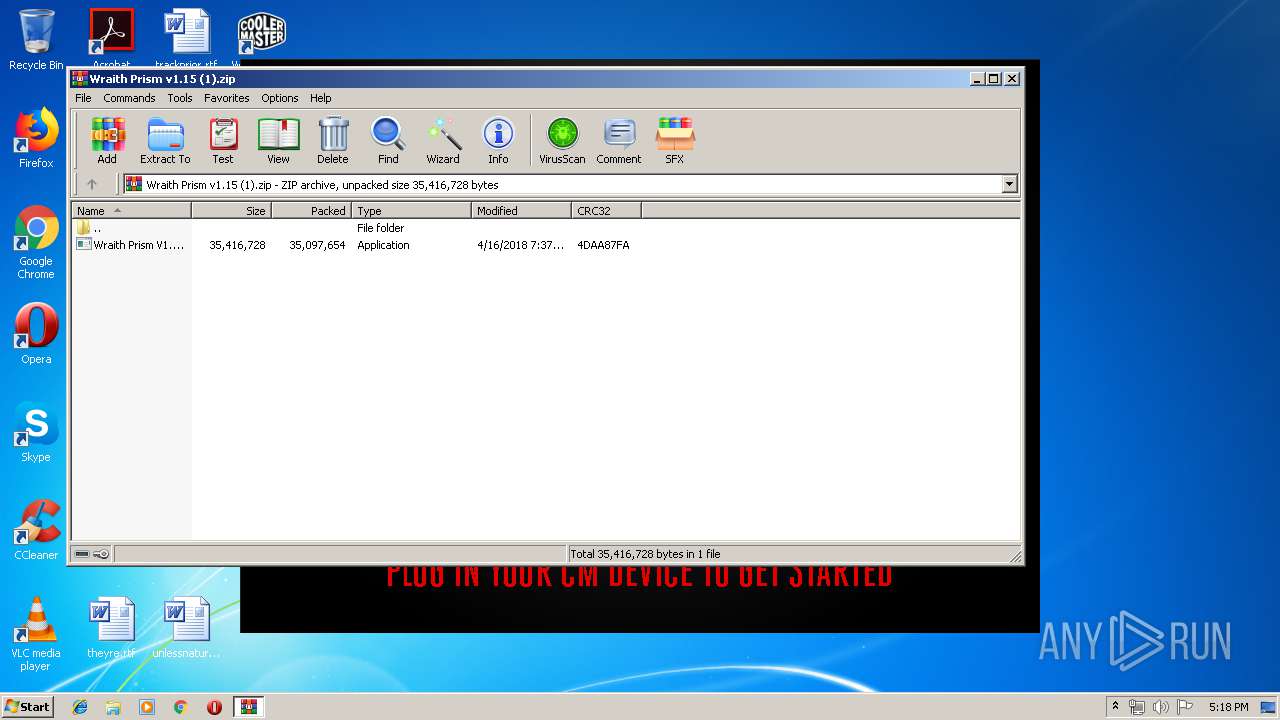Open the Help menu
Viewport: 1280px width, 720px height.
tap(320, 98)
